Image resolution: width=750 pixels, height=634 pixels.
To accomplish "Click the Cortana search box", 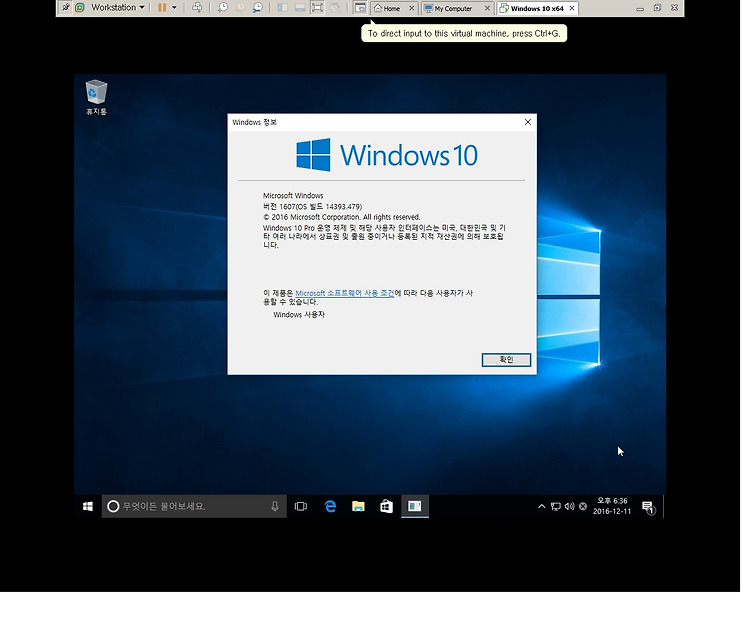I will click(194, 506).
